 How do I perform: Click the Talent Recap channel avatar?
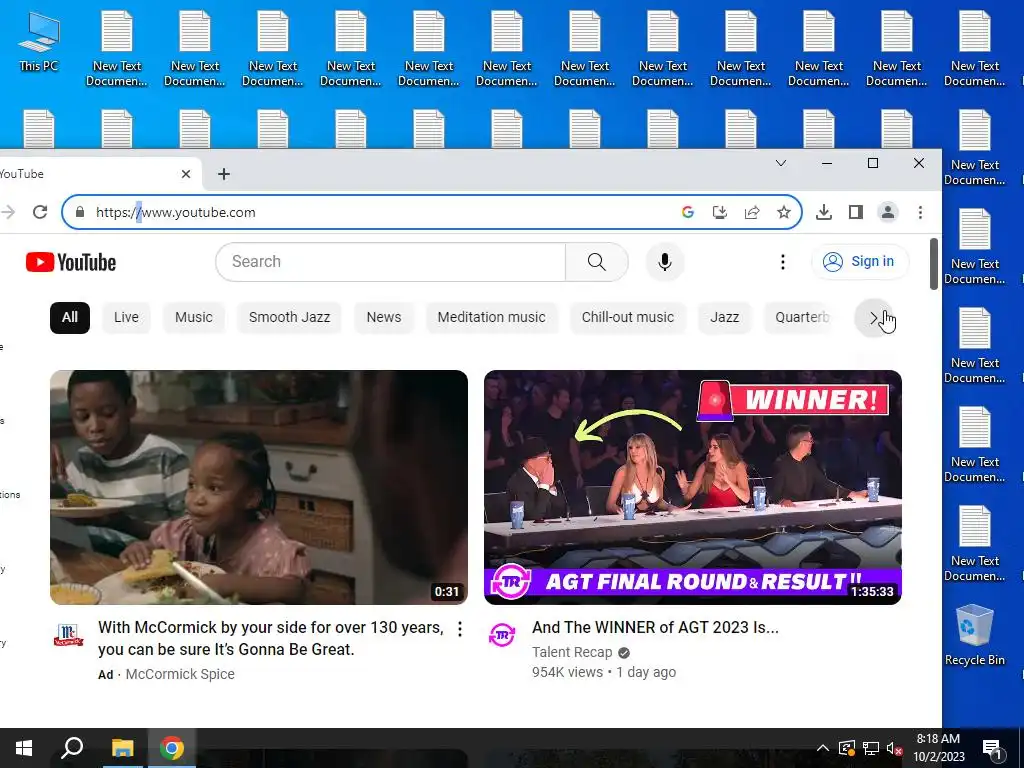pos(502,634)
